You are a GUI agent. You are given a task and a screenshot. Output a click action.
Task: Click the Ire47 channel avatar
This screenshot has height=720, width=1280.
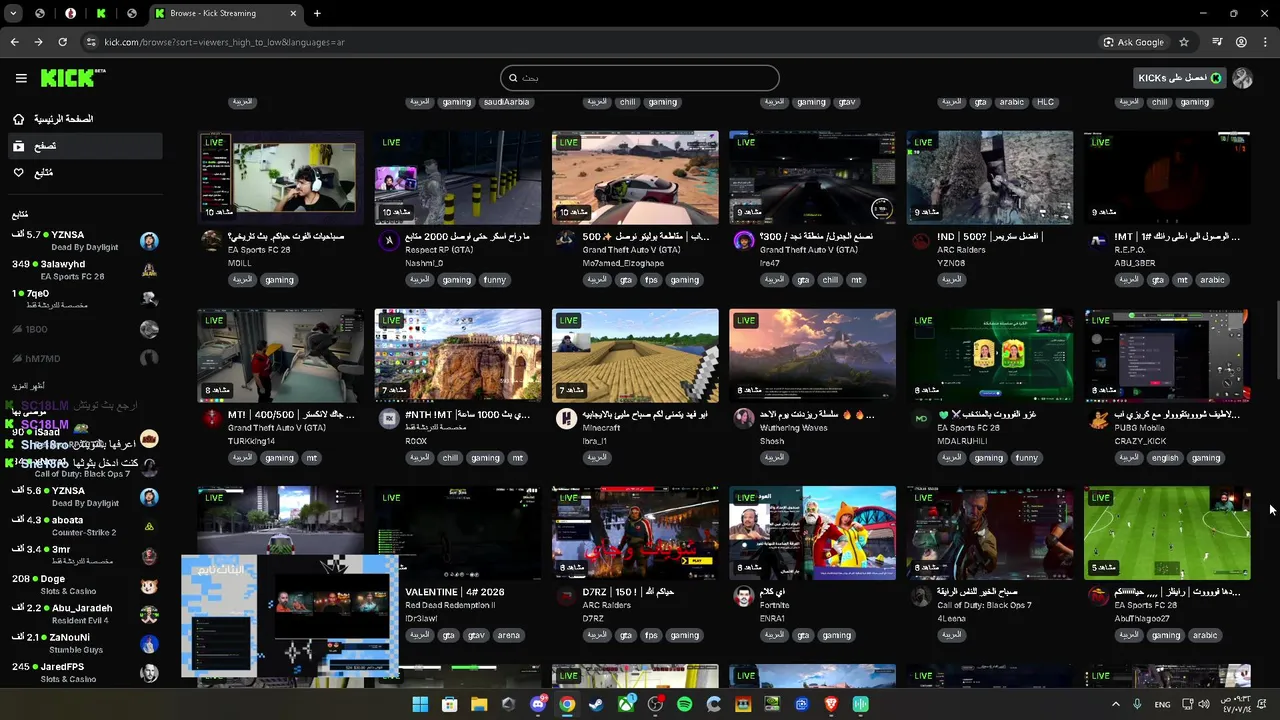point(743,241)
